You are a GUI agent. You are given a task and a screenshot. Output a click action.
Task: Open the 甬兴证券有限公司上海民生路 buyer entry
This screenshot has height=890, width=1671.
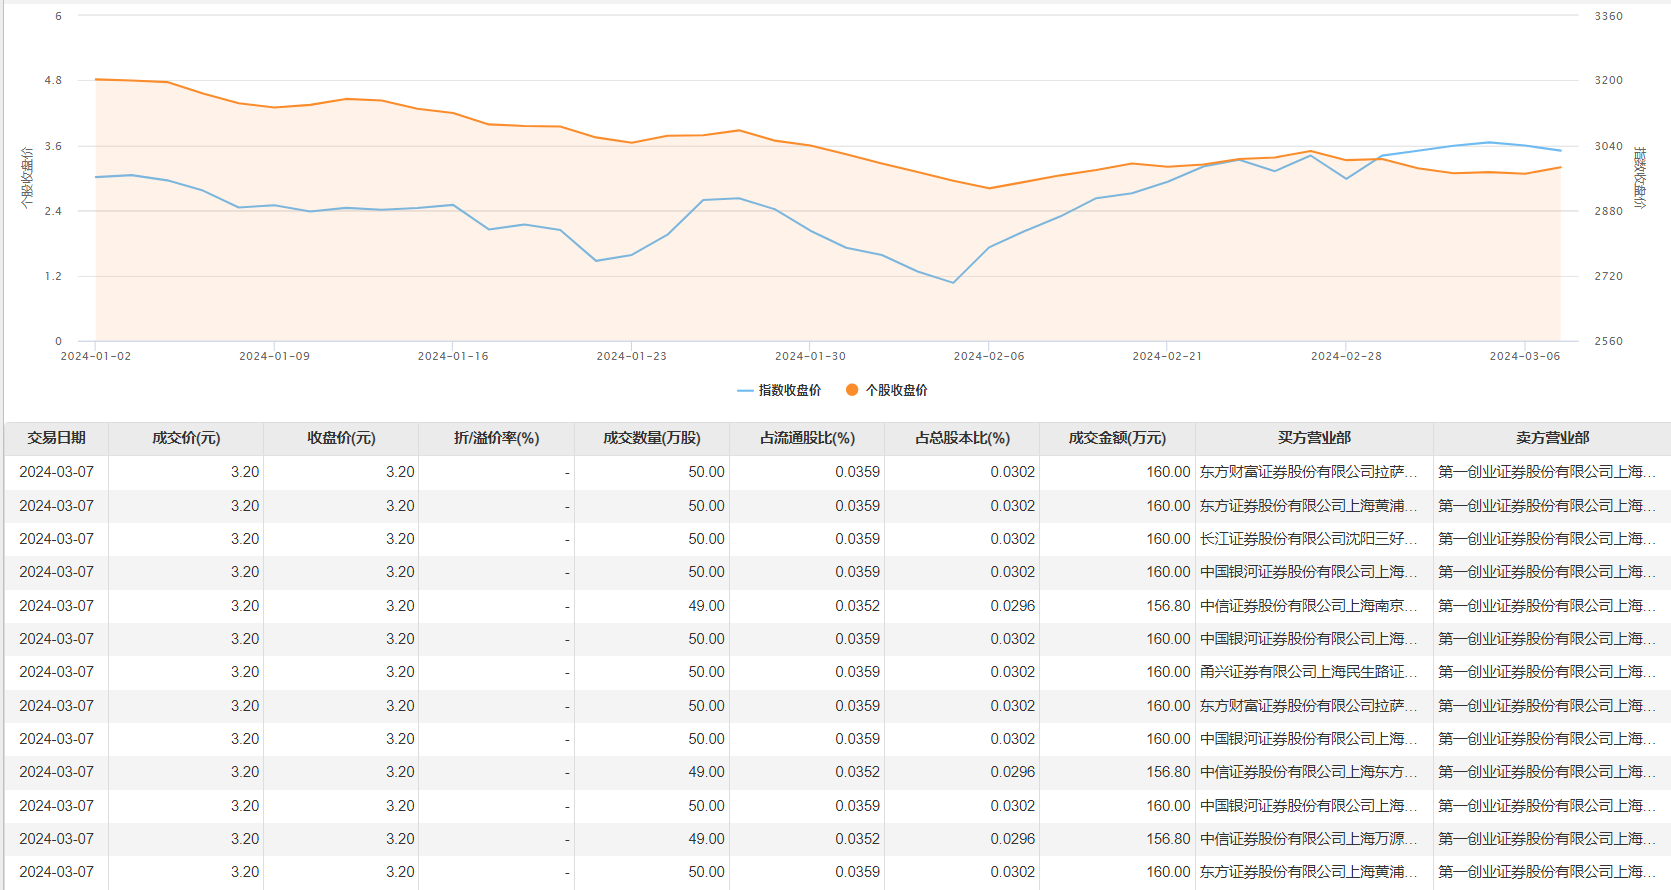click(1308, 672)
